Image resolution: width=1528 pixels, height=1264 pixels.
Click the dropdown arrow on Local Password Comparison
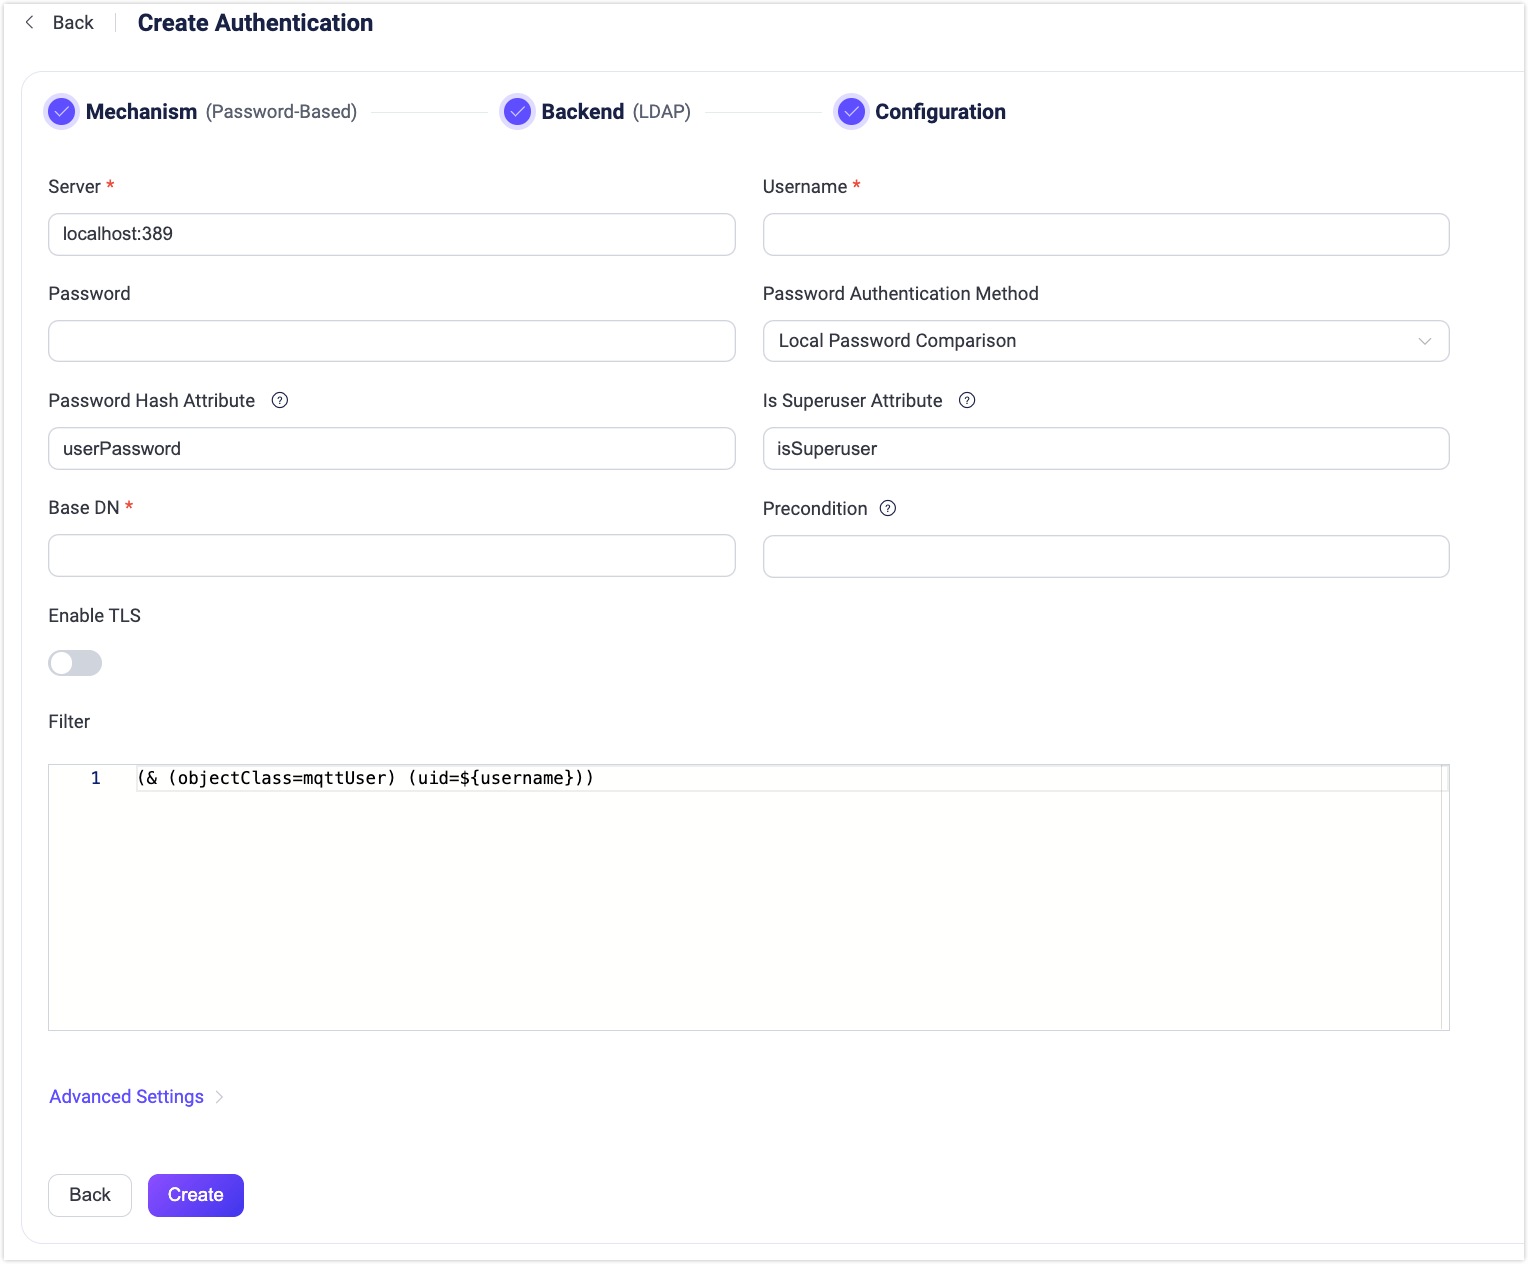[1425, 341]
